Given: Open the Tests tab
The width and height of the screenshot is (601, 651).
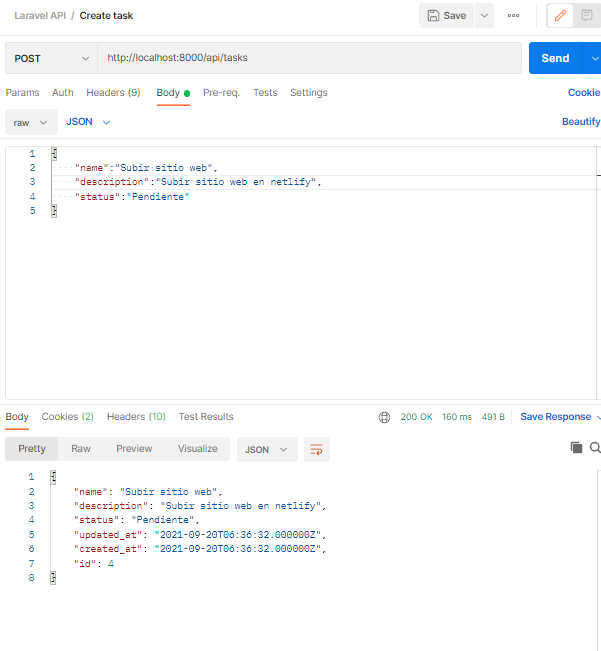Looking at the screenshot, I should click(265, 93).
